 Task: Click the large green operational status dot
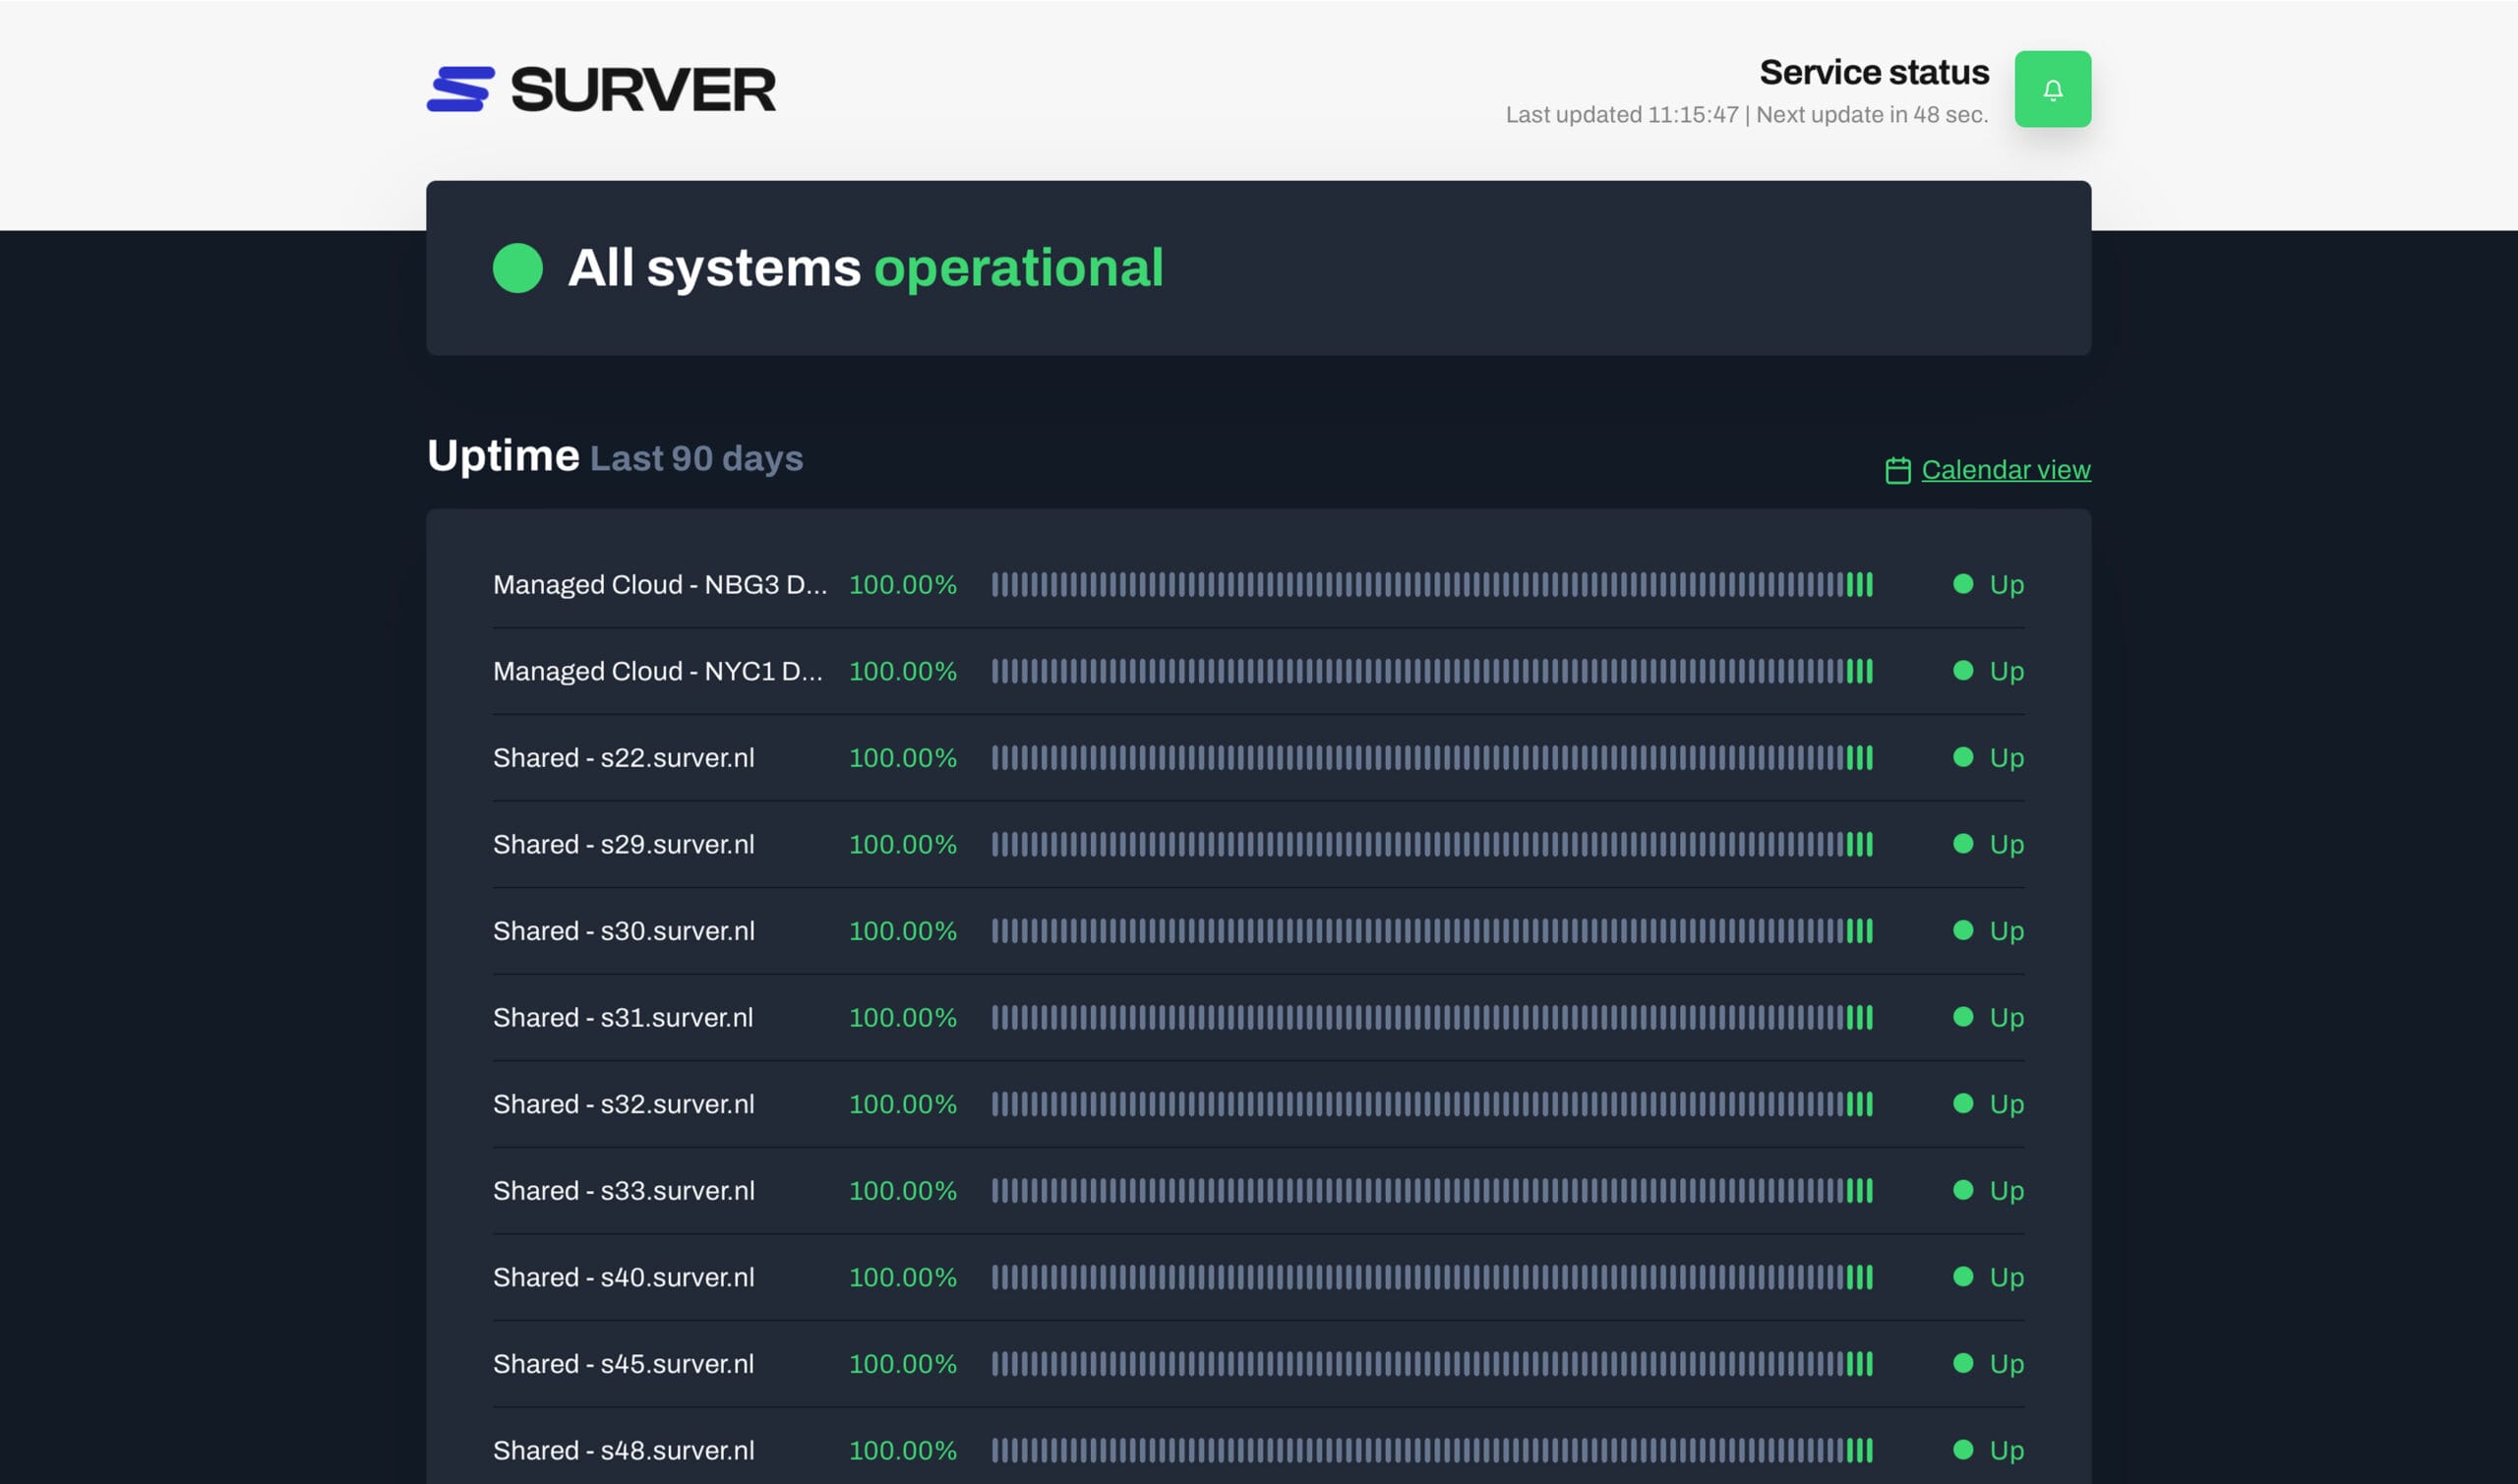coord(517,268)
